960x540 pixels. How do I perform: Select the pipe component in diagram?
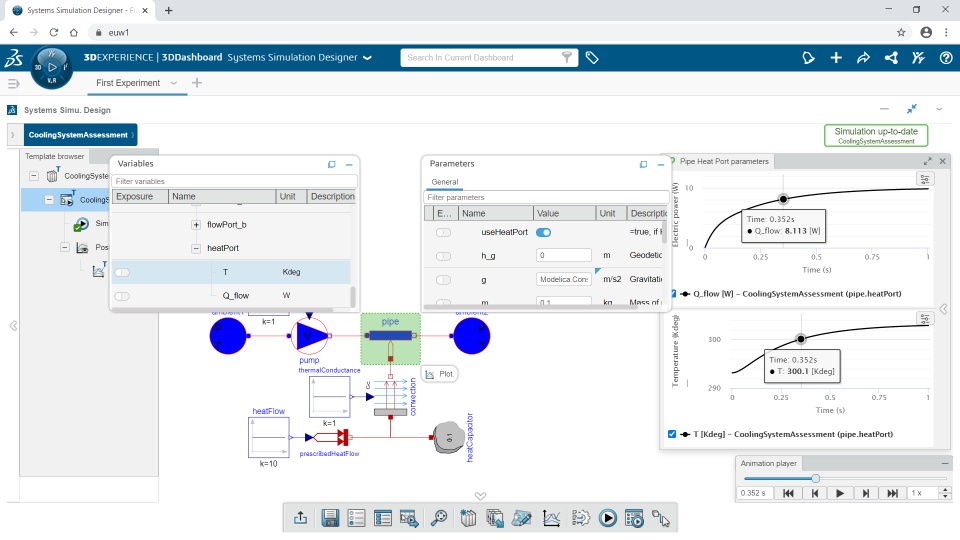tap(390, 338)
